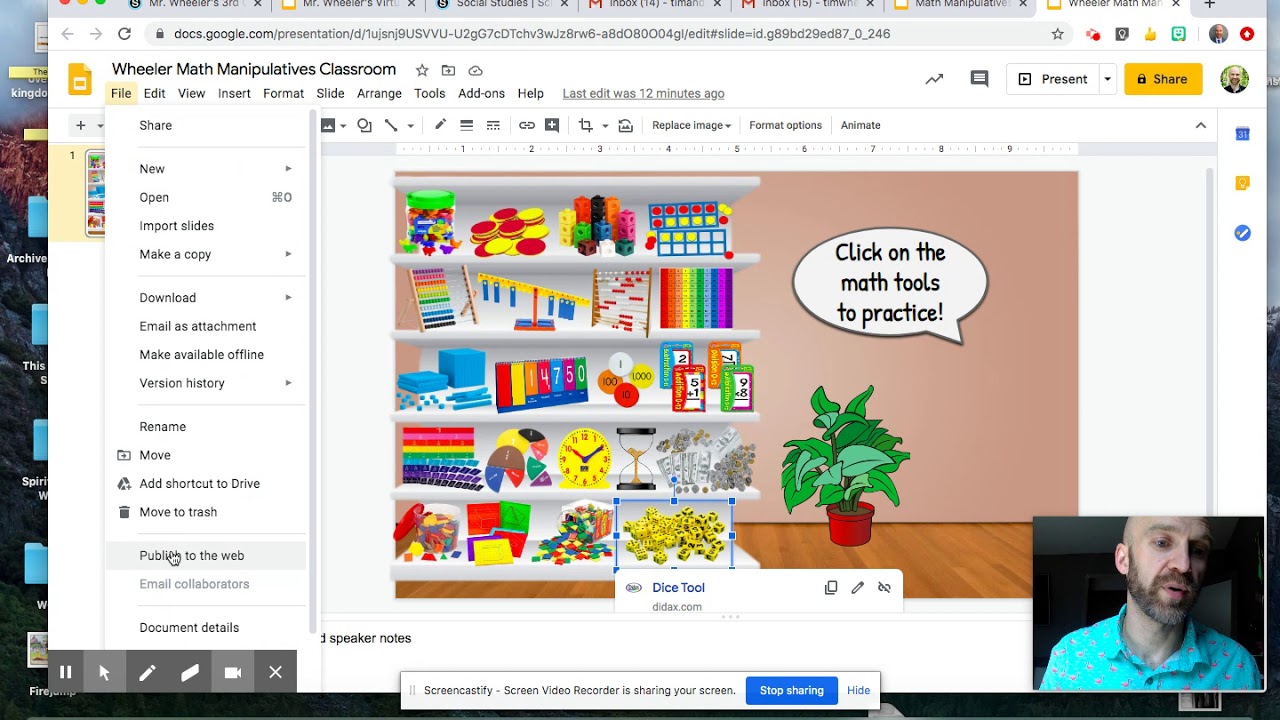Edit the Dice Tool link
1280x720 pixels.
point(858,588)
